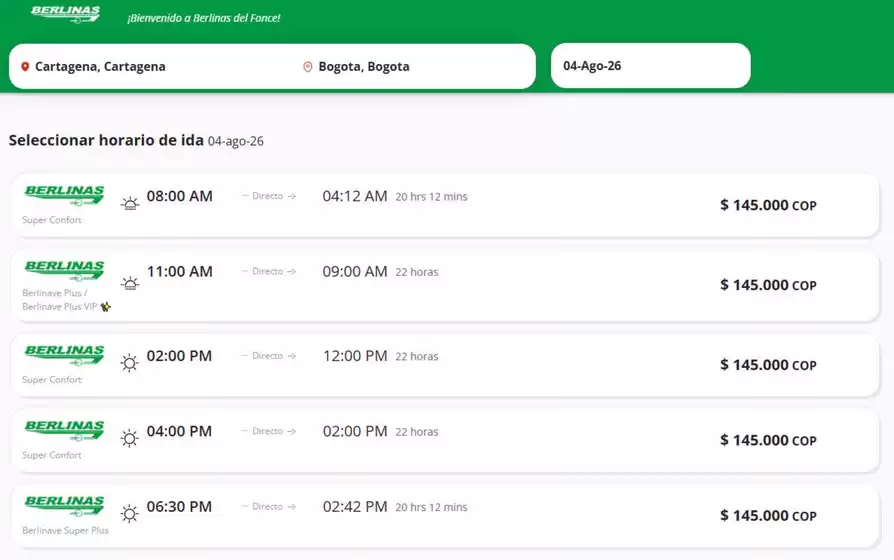Click Directo label on the 11:00 AM trip
Image resolution: width=894 pixels, height=560 pixels.
[268, 271]
